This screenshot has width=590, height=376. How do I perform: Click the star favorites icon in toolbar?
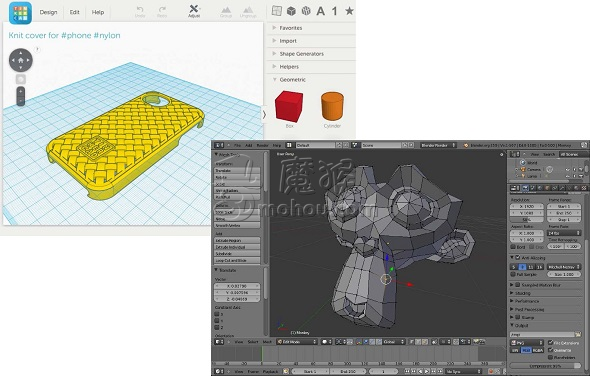pos(349,11)
